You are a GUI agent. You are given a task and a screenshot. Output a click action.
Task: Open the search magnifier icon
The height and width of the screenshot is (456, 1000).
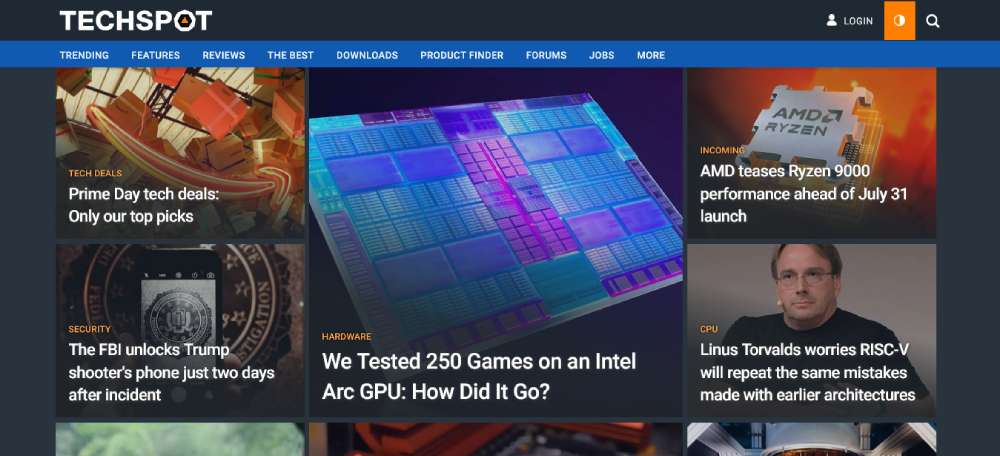pyautogui.click(x=932, y=20)
